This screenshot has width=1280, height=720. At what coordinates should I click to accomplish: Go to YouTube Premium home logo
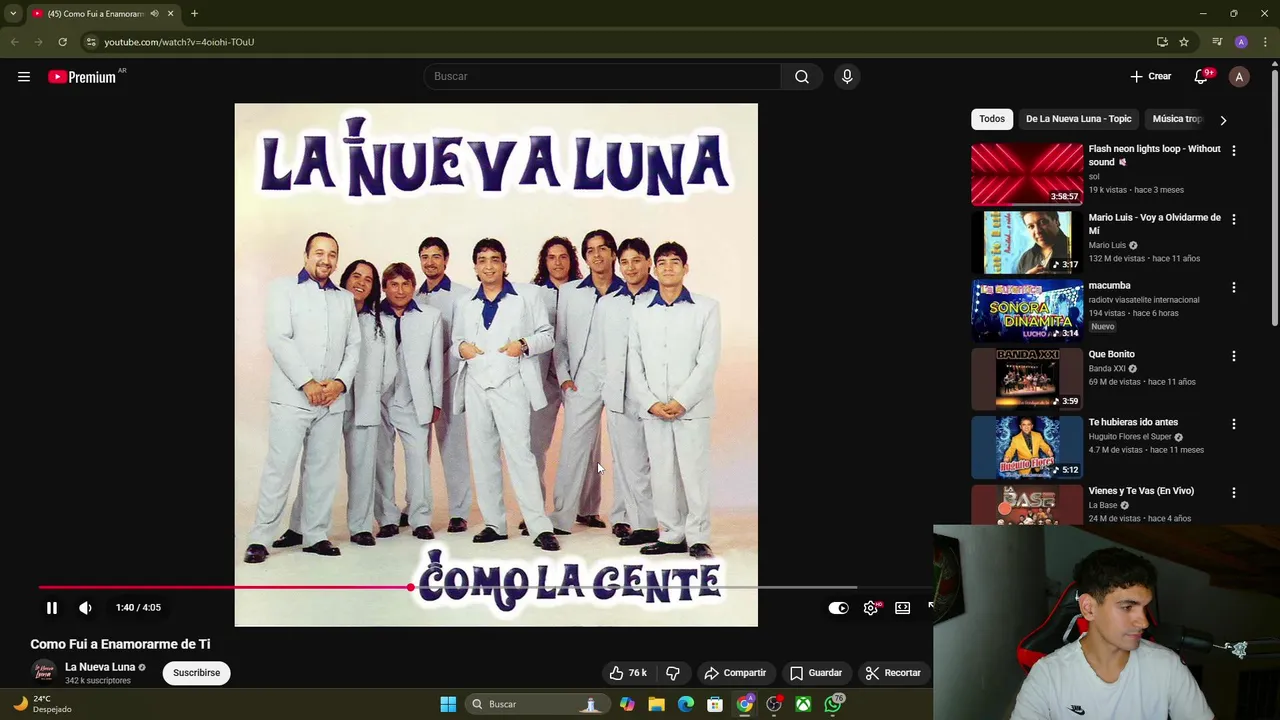[82, 77]
